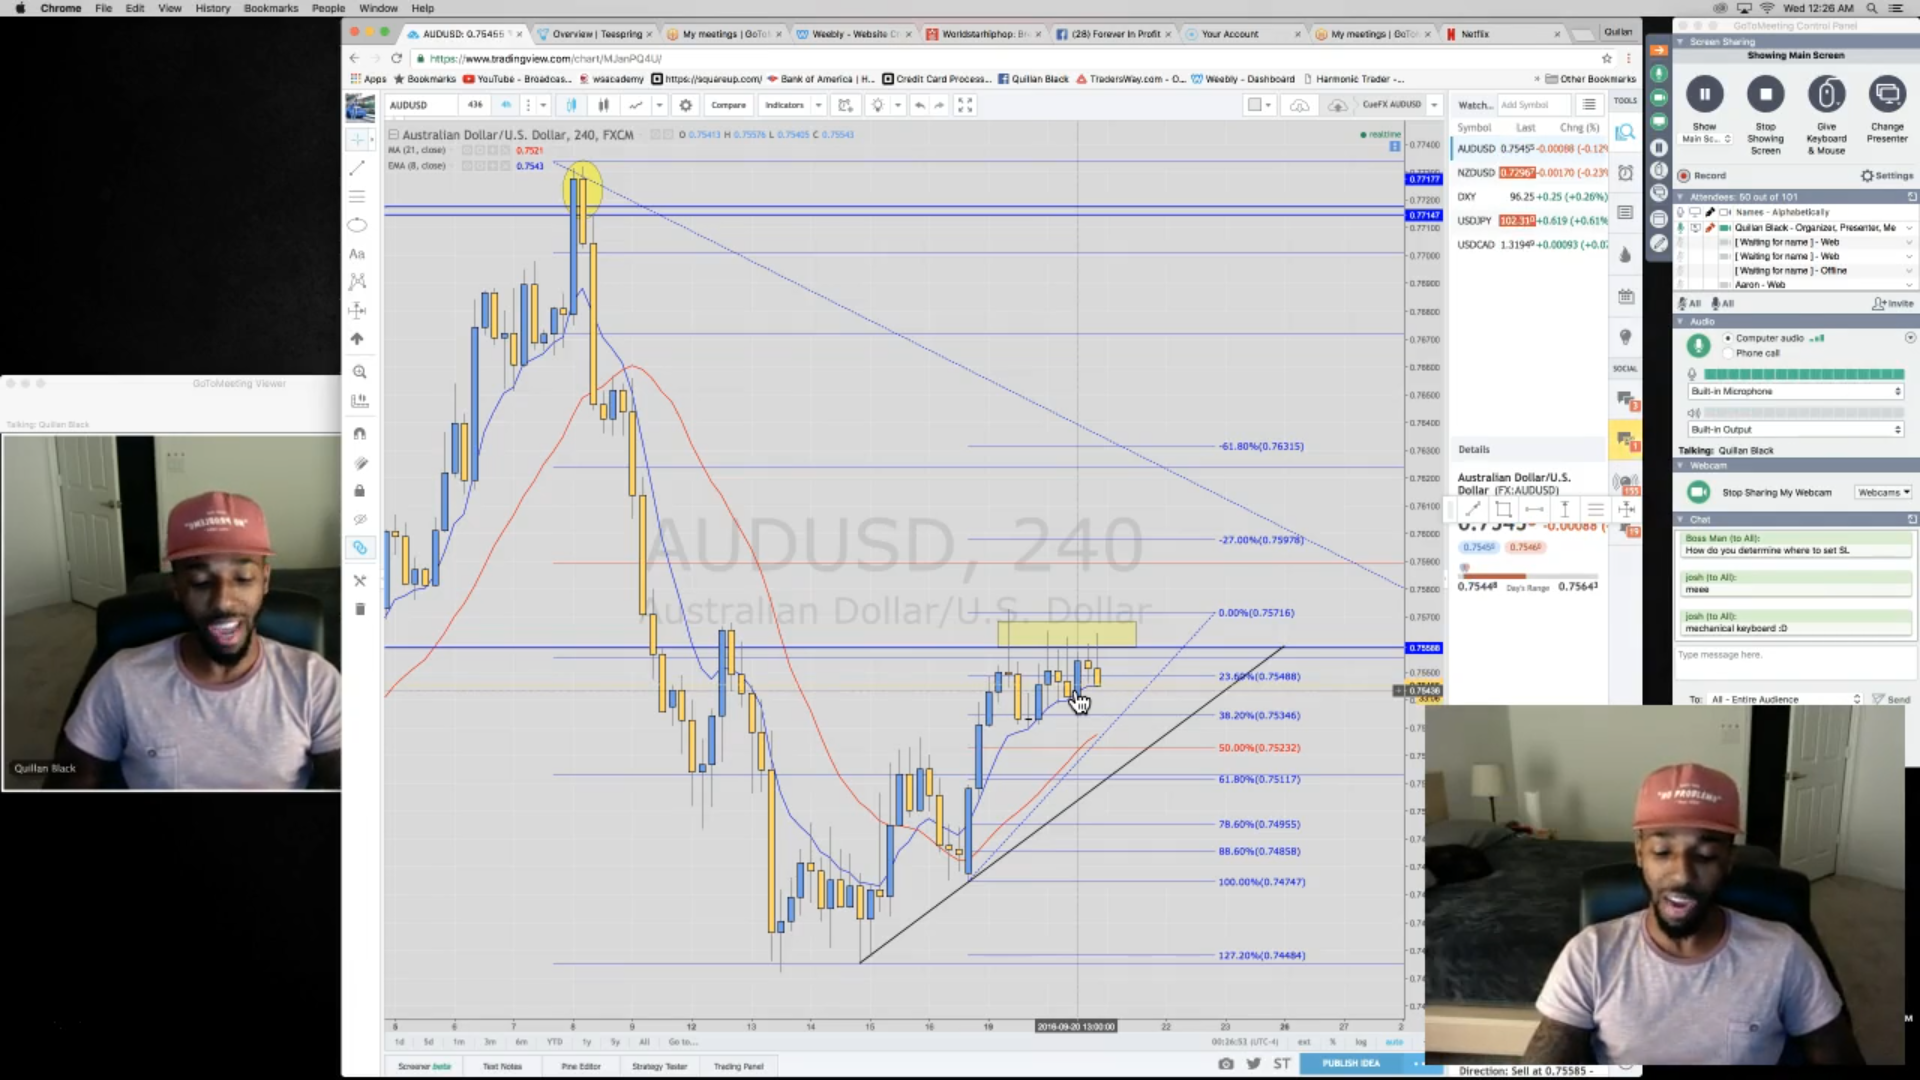
Task: Open the Bookmarks menu in Chrome
Action: point(270,8)
